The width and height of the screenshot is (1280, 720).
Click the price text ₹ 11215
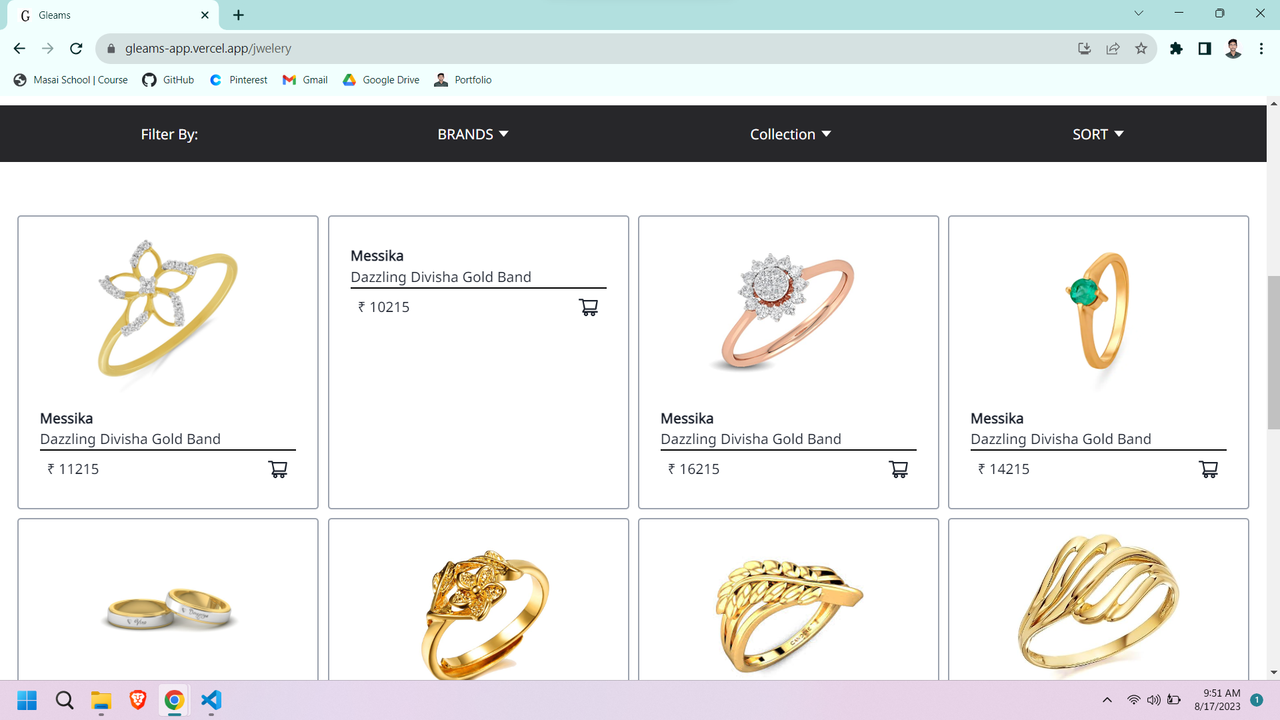(x=73, y=469)
